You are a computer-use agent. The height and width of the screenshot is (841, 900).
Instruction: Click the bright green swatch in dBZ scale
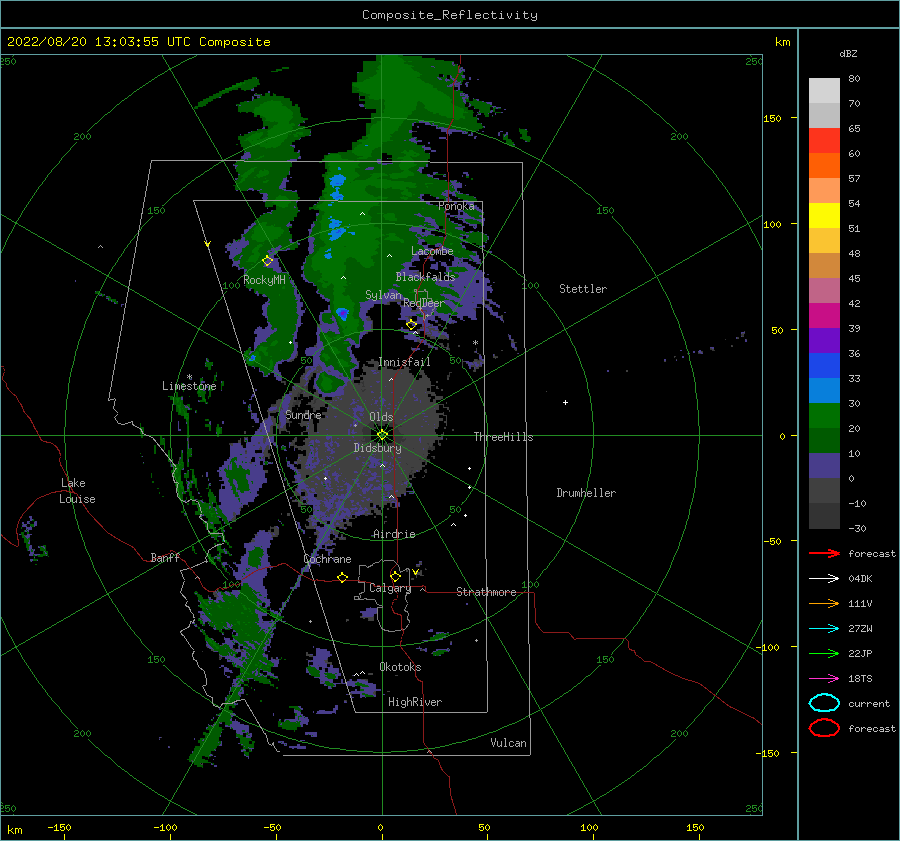click(824, 415)
